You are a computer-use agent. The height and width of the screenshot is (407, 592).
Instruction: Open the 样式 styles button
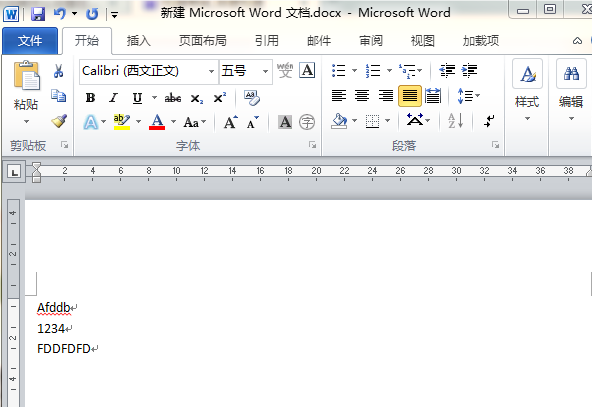coord(527,91)
